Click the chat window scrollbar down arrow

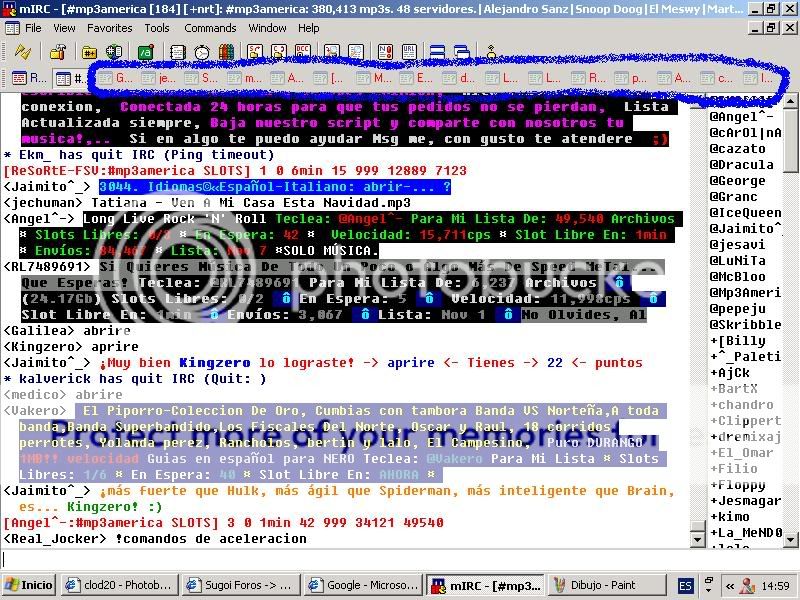pyautogui.click(x=697, y=539)
